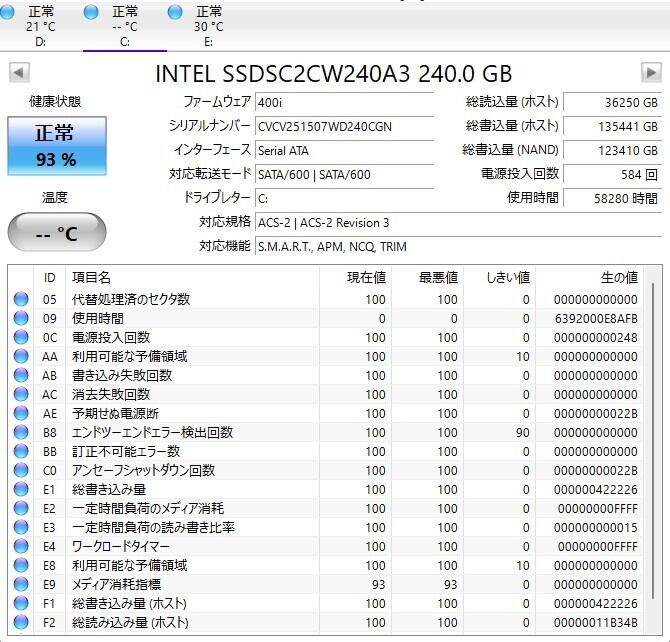Click the next disk right arrow button
Image resolution: width=670 pixels, height=642 pixels.
pos(651,73)
